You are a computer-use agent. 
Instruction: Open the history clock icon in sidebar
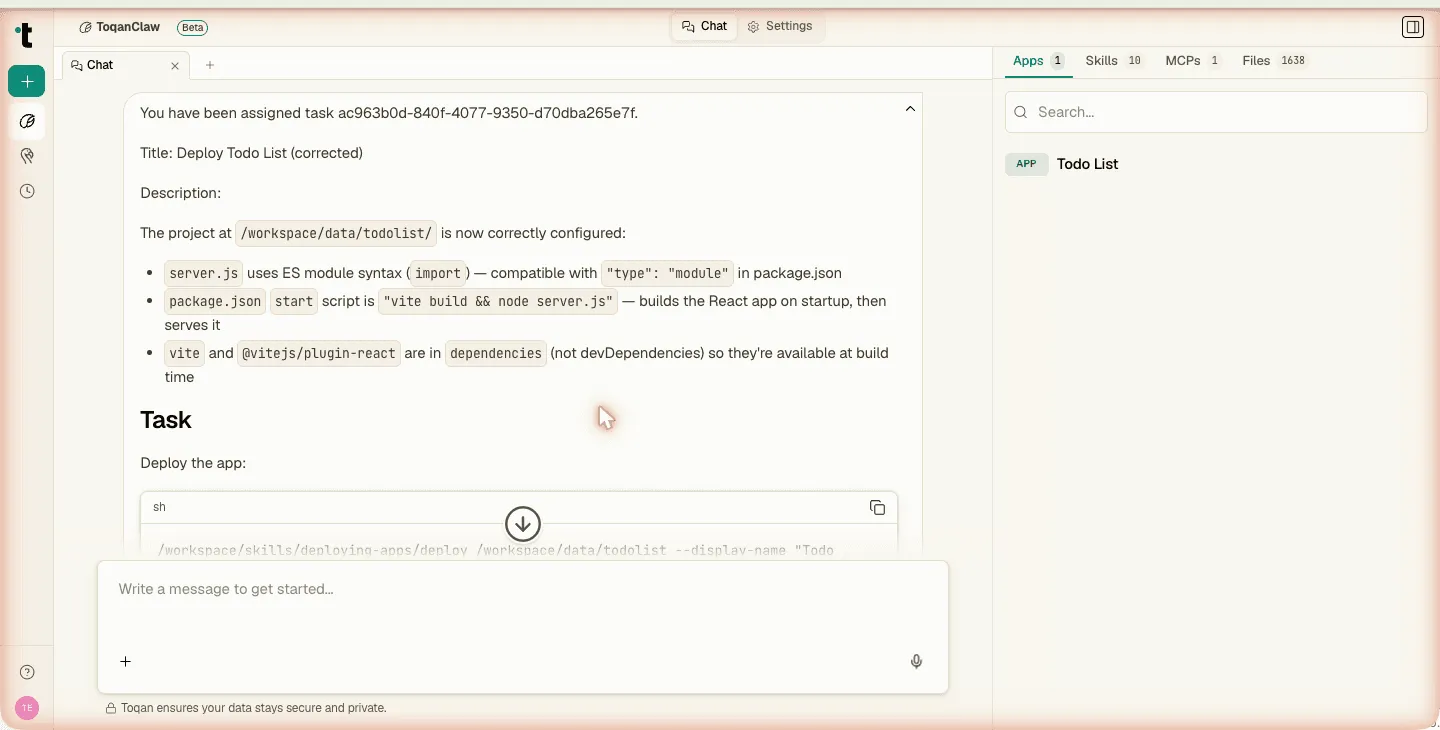[x=27, y=191]
